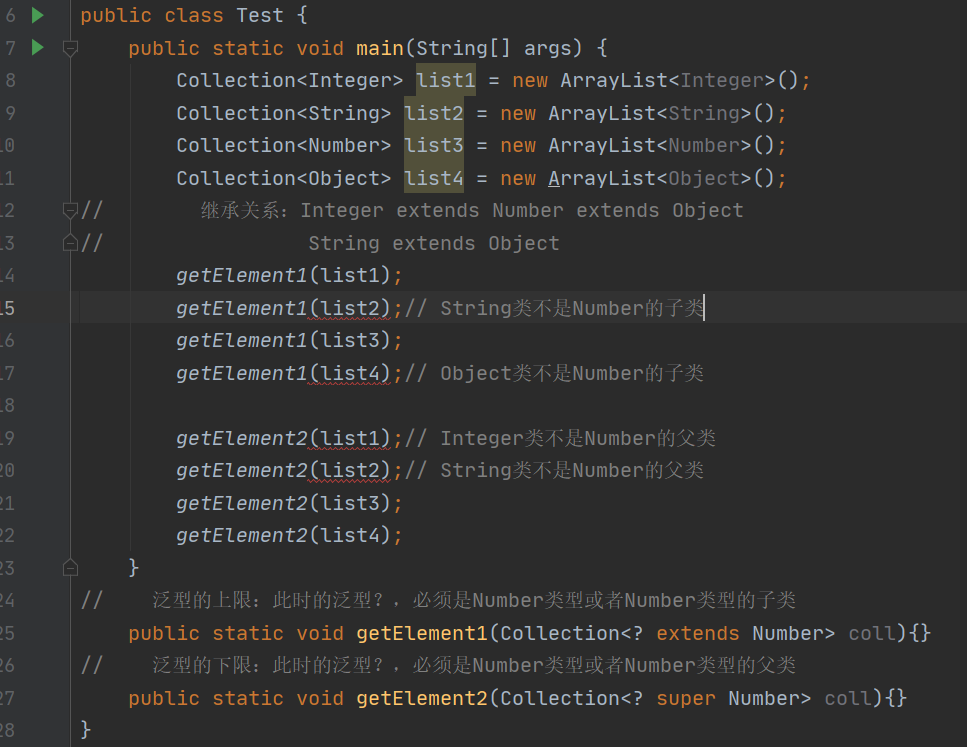Run the Test class via gutter arrow
The height and width of the screenshot is (747, 967).
click(38, 15)
